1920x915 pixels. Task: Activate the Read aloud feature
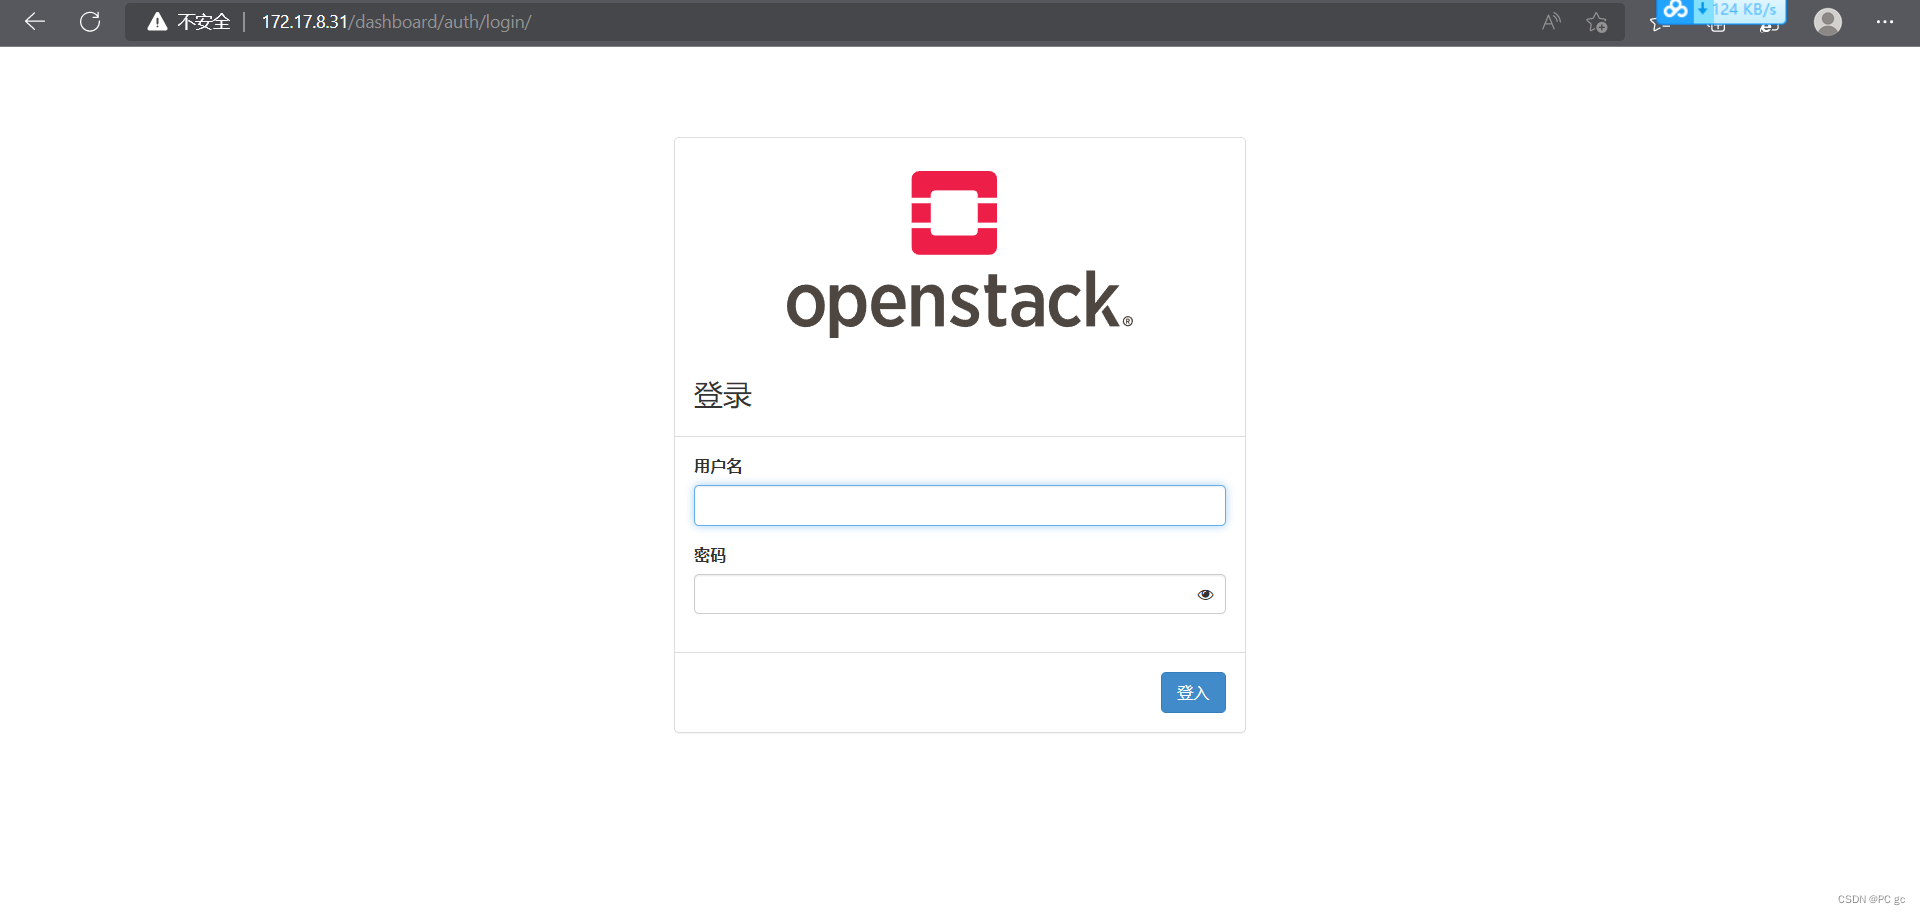point(1551,21)
